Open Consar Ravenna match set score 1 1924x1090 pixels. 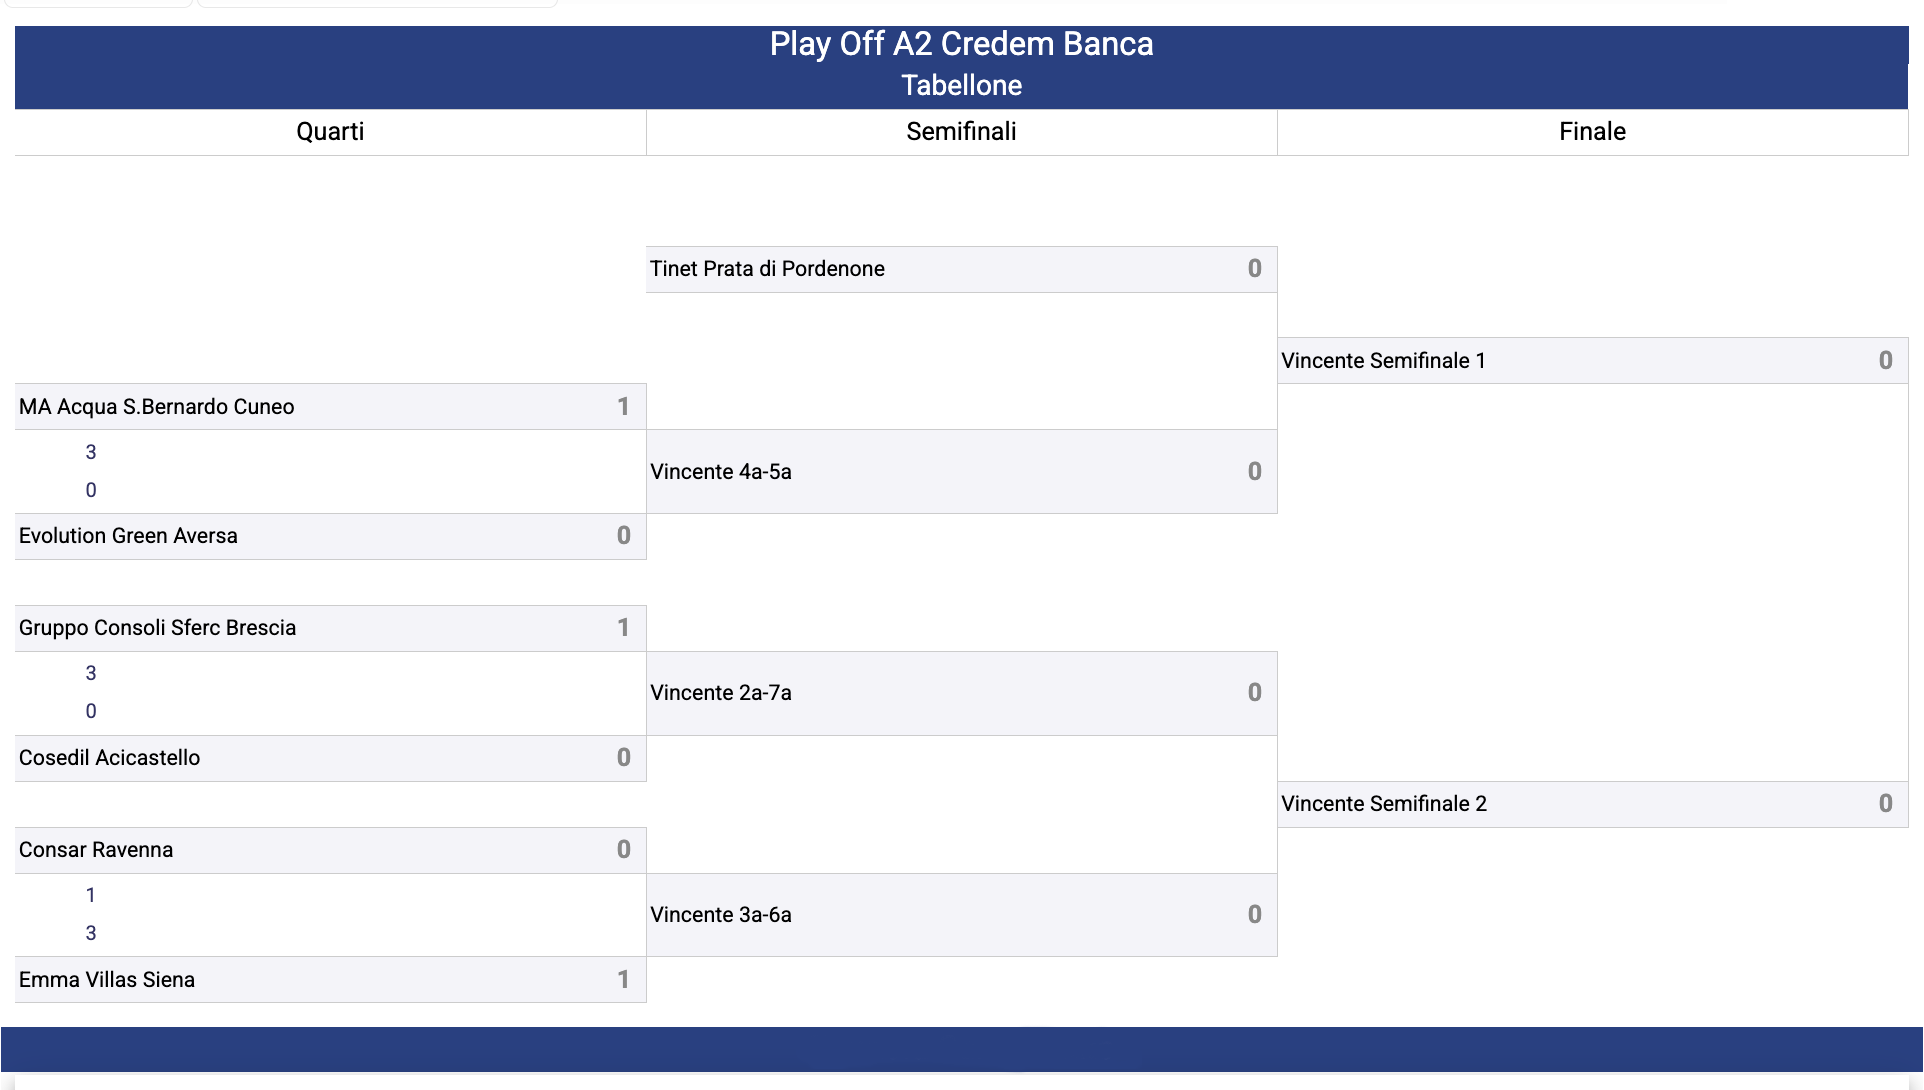point(91,895)
